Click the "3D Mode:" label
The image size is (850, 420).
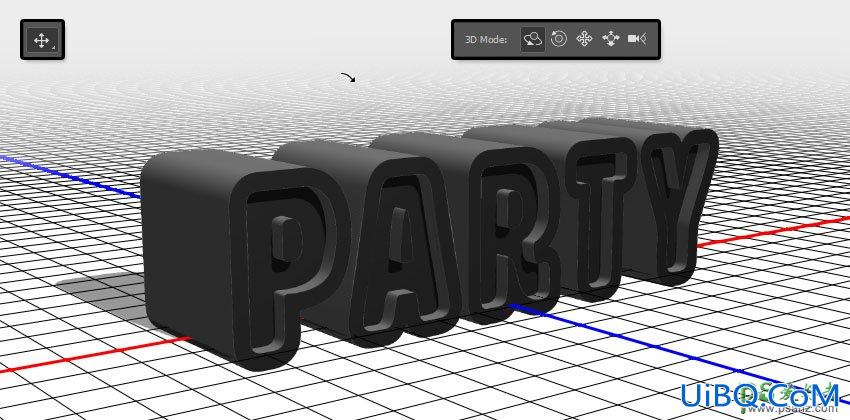(x=486, y=40)
